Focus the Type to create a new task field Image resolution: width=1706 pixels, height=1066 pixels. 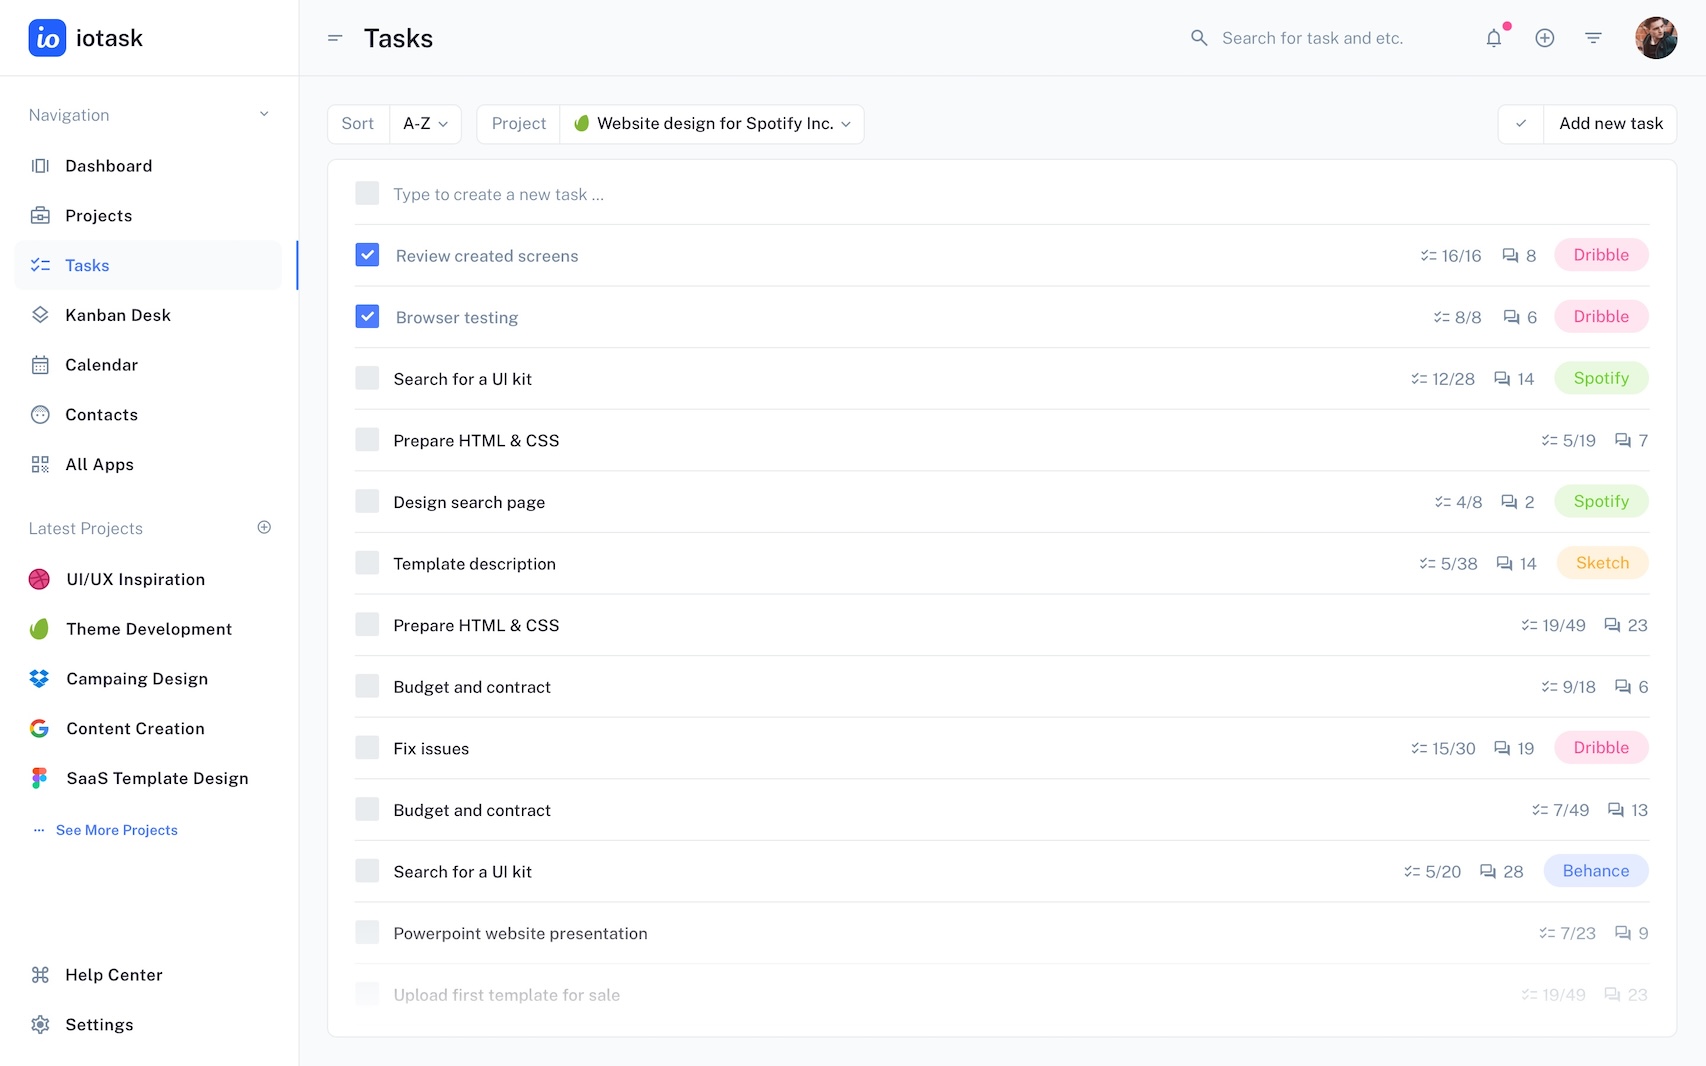click(498, 194)
